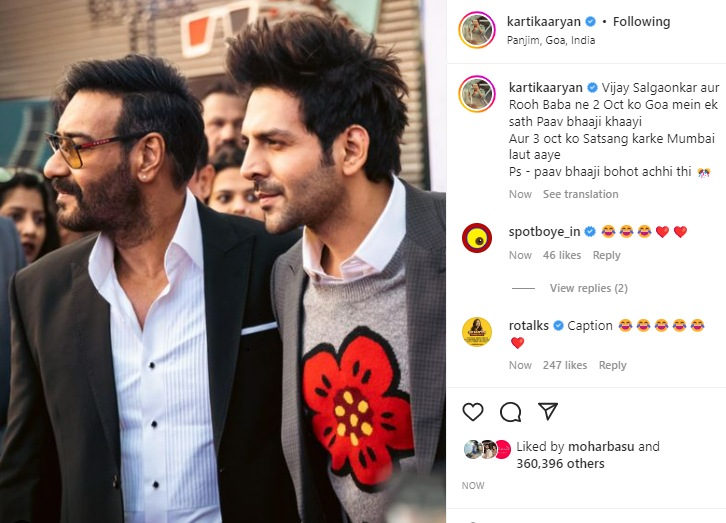Image resolution: width=726 pixels, height=523 pixels.
Task: Open comments via speech bubble icon
Action: [510, 411]
